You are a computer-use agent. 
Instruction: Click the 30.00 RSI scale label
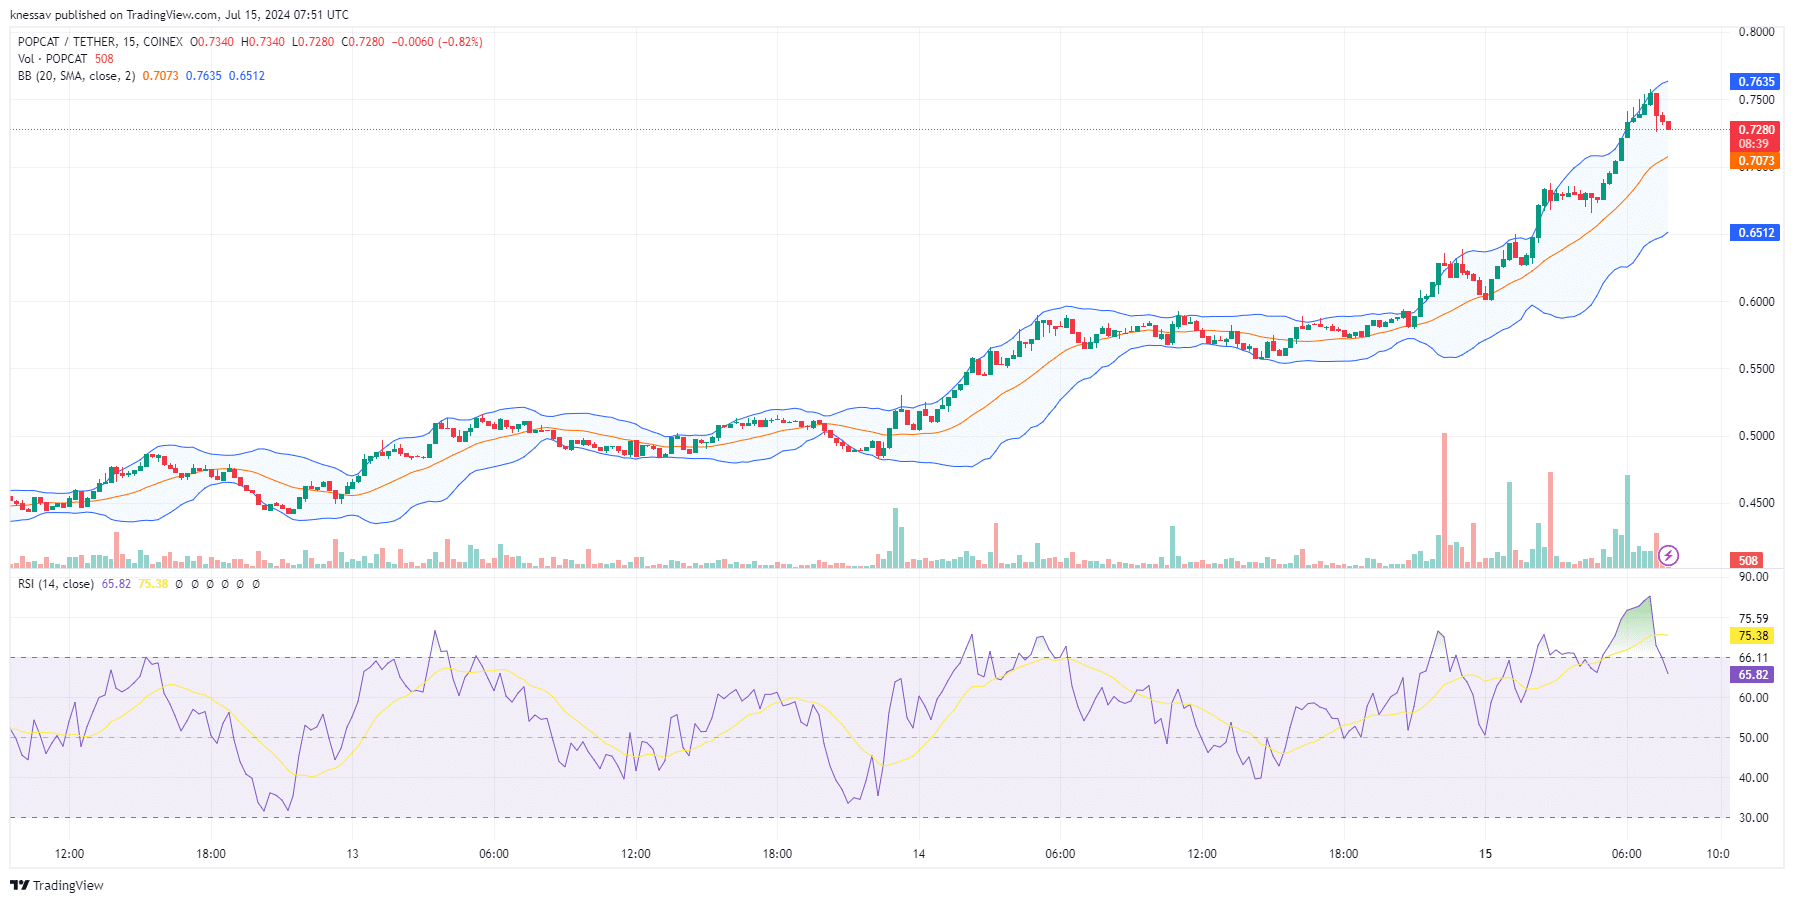1753,818
